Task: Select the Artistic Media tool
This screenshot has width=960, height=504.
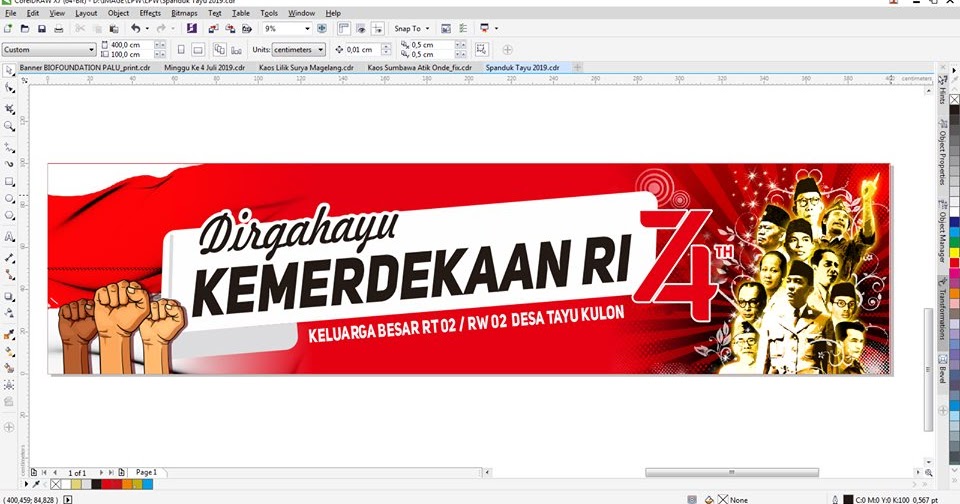Action: pos(9,164)
